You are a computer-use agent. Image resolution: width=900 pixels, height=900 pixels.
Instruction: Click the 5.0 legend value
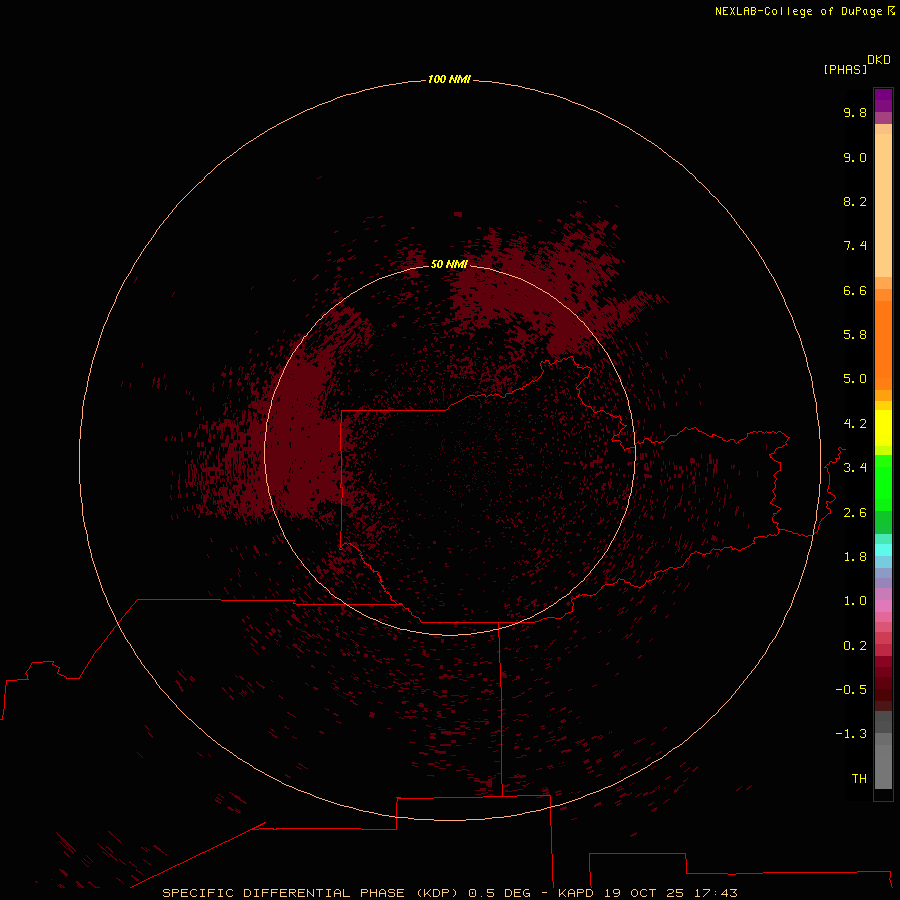pos(855,379)
